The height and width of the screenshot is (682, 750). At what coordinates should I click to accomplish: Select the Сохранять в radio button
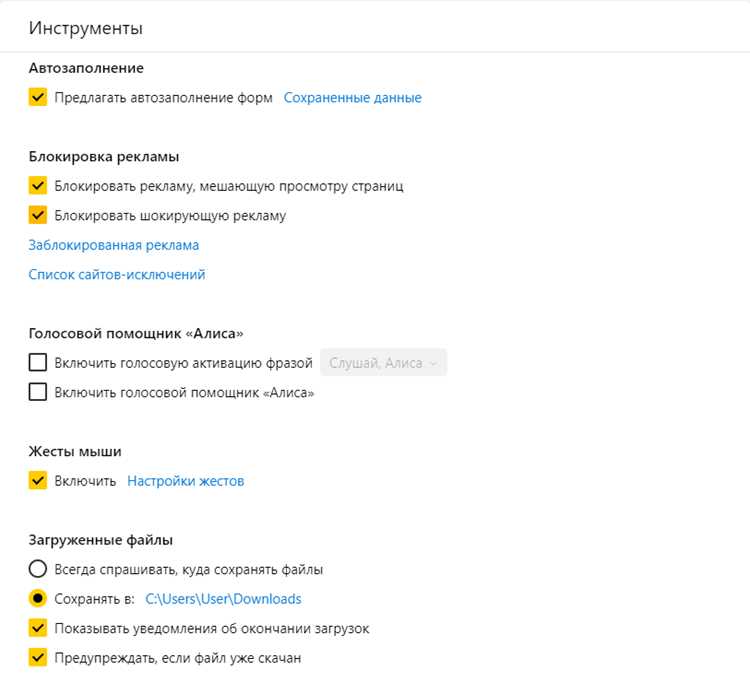38,599
